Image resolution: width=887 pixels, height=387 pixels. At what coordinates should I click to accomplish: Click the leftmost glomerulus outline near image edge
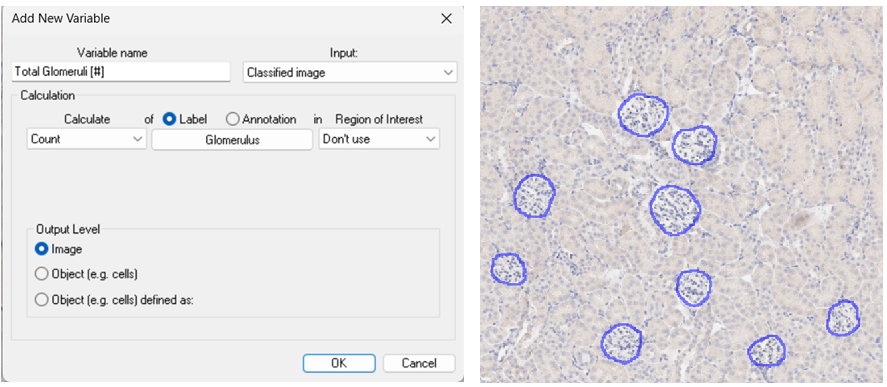[509, 269]
